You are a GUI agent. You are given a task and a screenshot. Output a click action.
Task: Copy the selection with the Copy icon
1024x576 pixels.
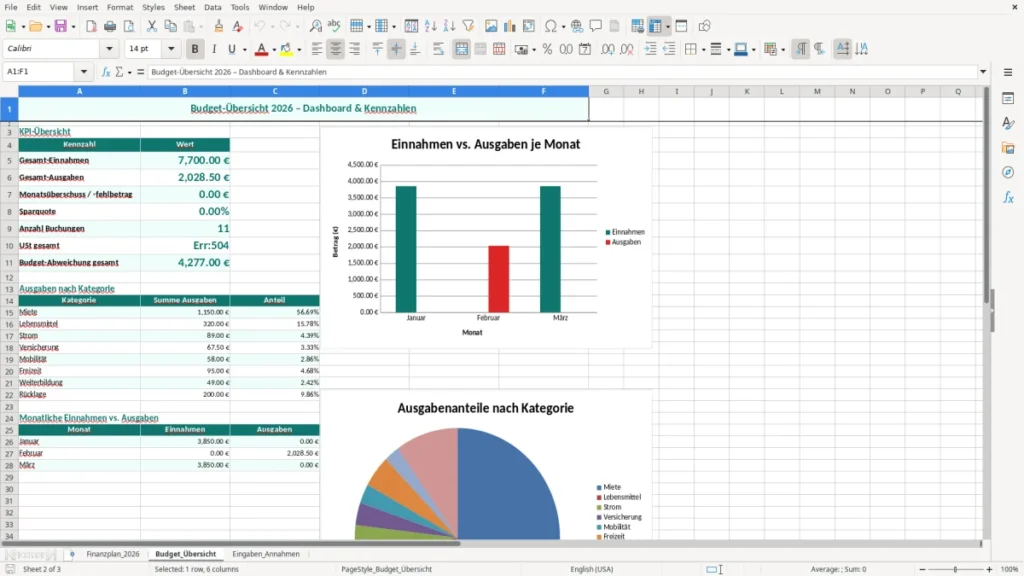point(170,26)
